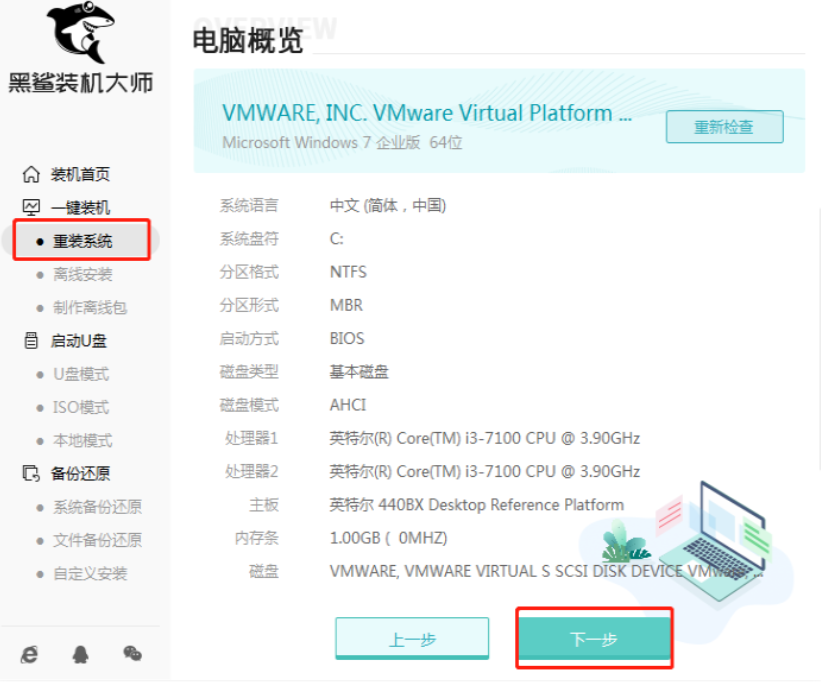Click the monitor icon beside 一键装机
The height and width of the screenshot is (685, 830).
(31, 207)
